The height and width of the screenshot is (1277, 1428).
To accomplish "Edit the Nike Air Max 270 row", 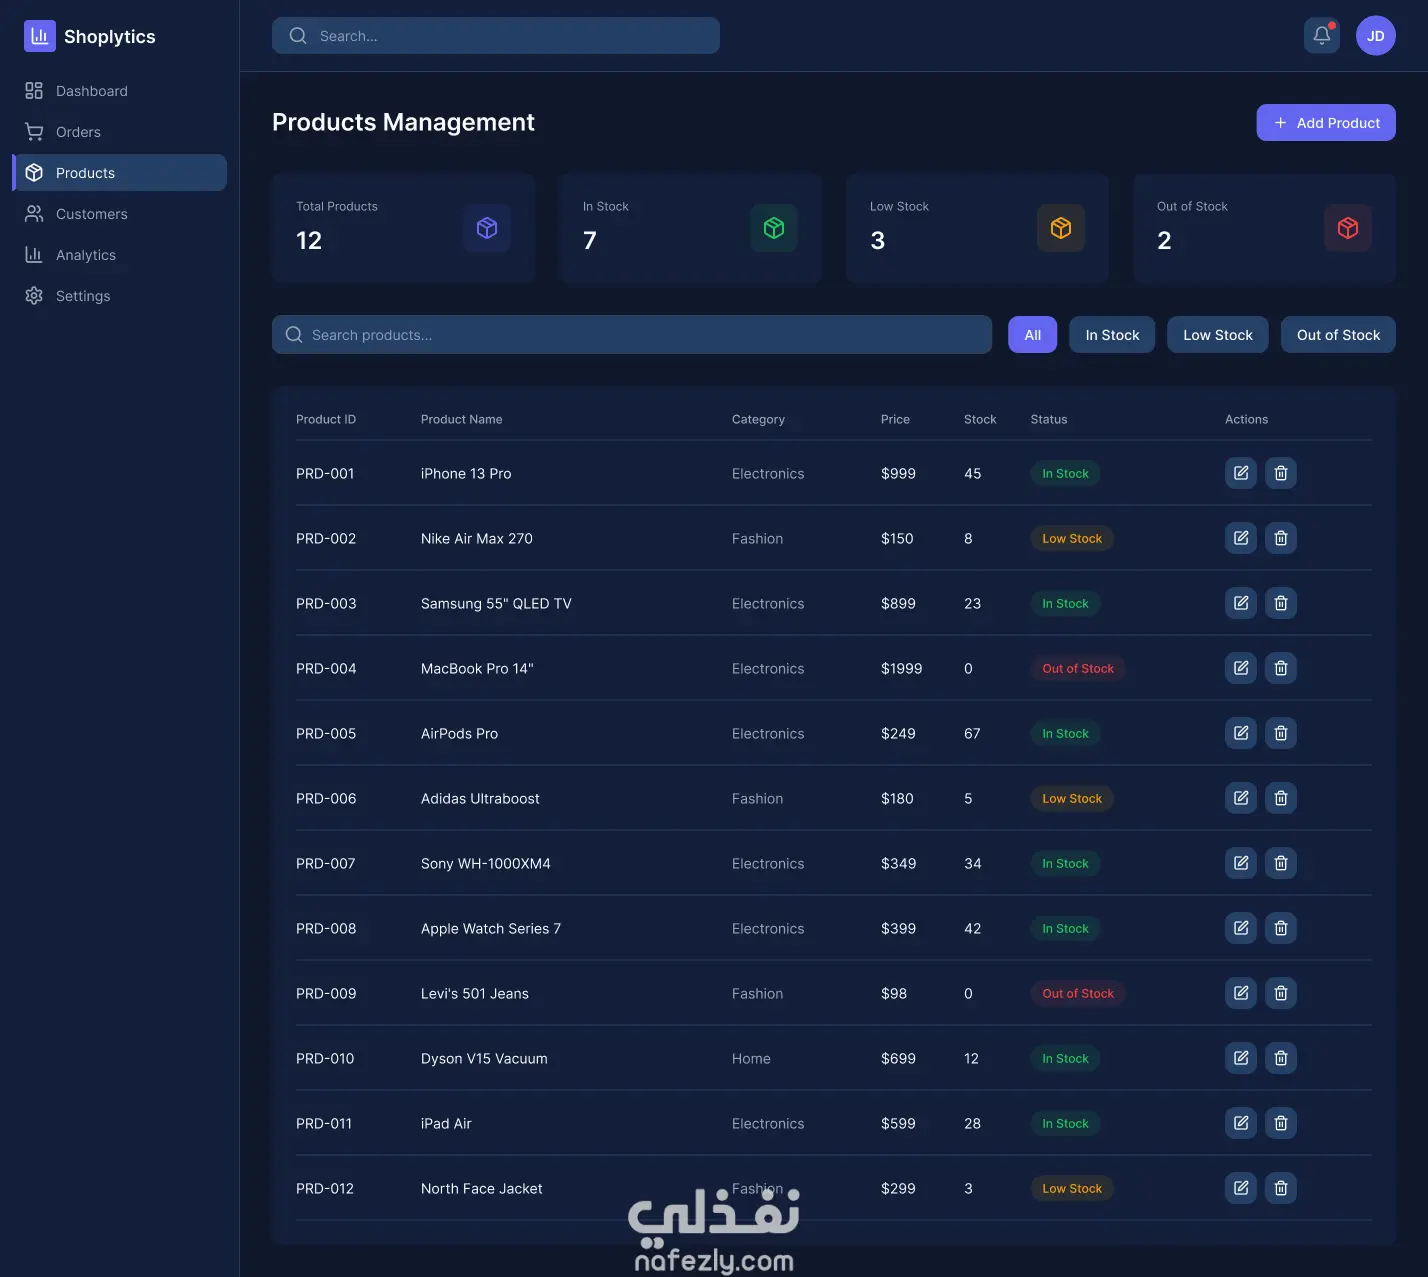I will pos(1241,538).
